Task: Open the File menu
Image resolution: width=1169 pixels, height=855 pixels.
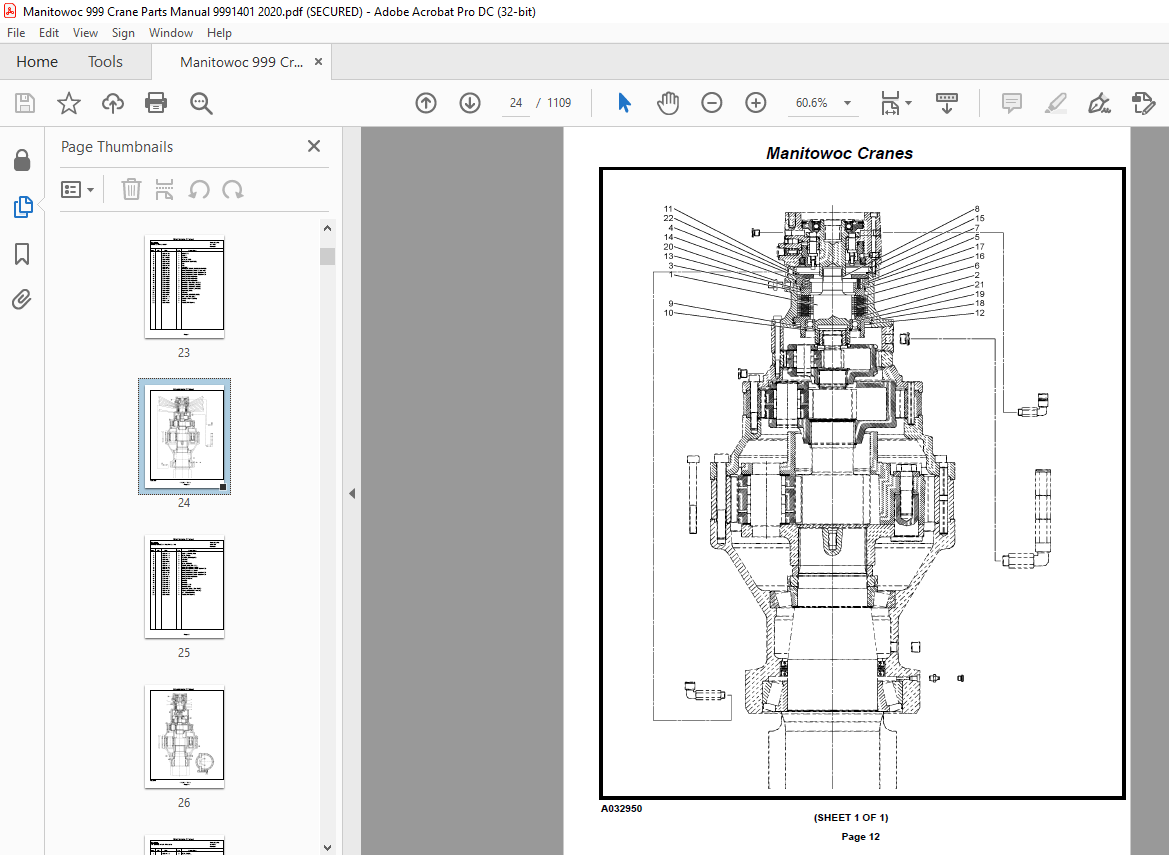Action: [16, 33]
